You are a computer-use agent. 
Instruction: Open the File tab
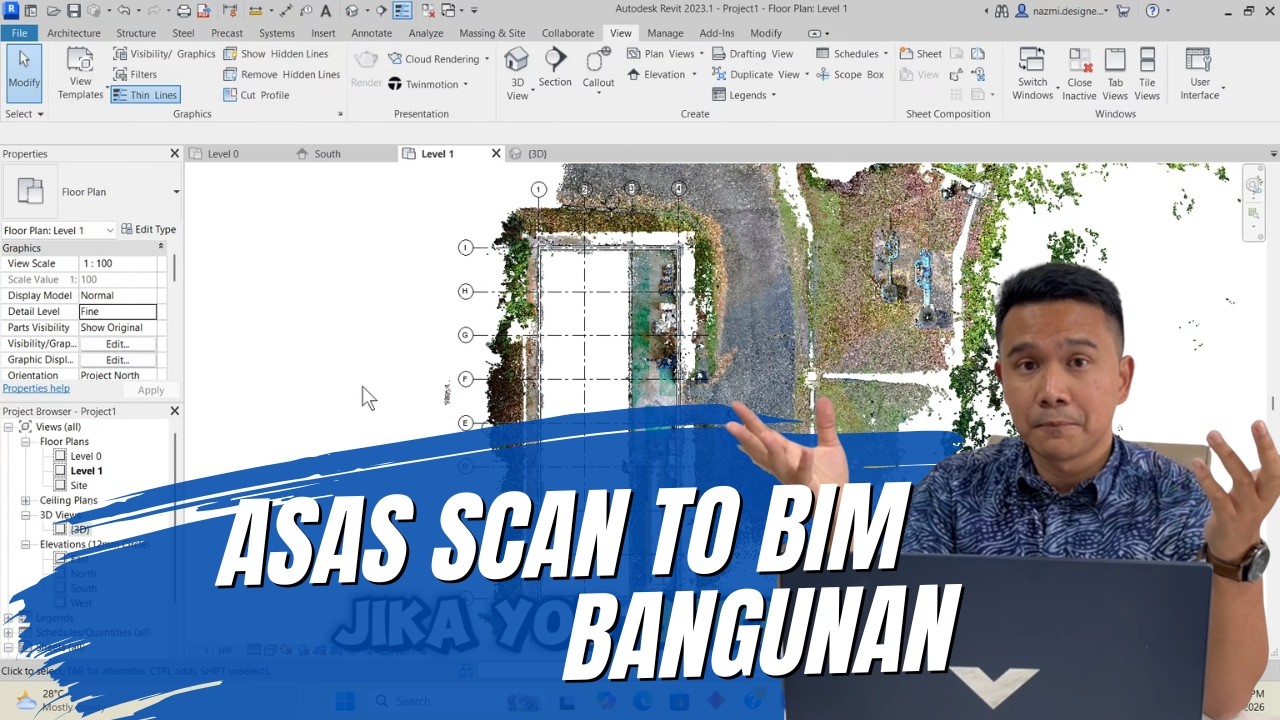coord(19,33)
